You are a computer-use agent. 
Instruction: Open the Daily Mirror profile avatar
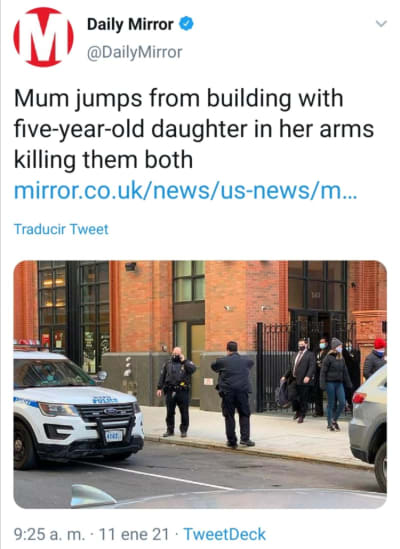[x=43, y=37]
